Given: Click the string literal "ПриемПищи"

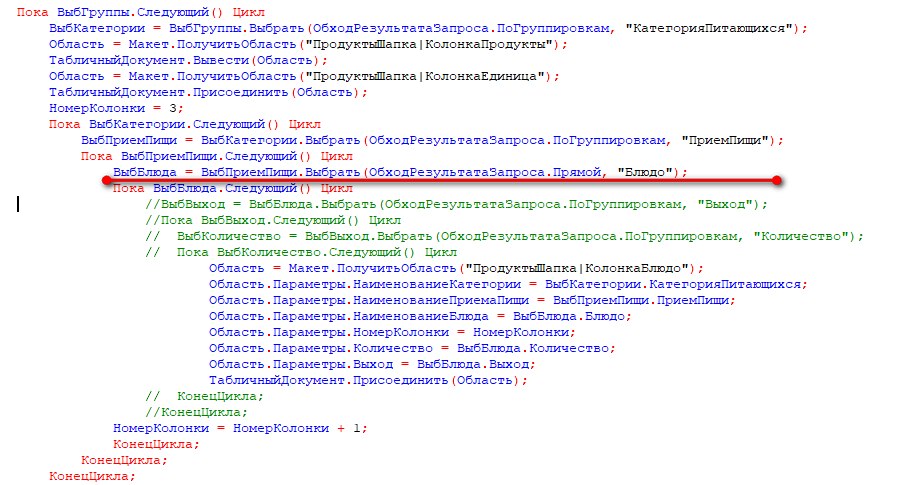Looking at the screenshot, I should [725, 140].
